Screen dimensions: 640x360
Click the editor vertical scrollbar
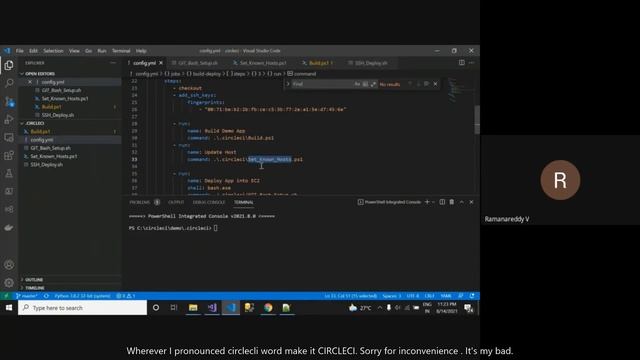(477, 120)
